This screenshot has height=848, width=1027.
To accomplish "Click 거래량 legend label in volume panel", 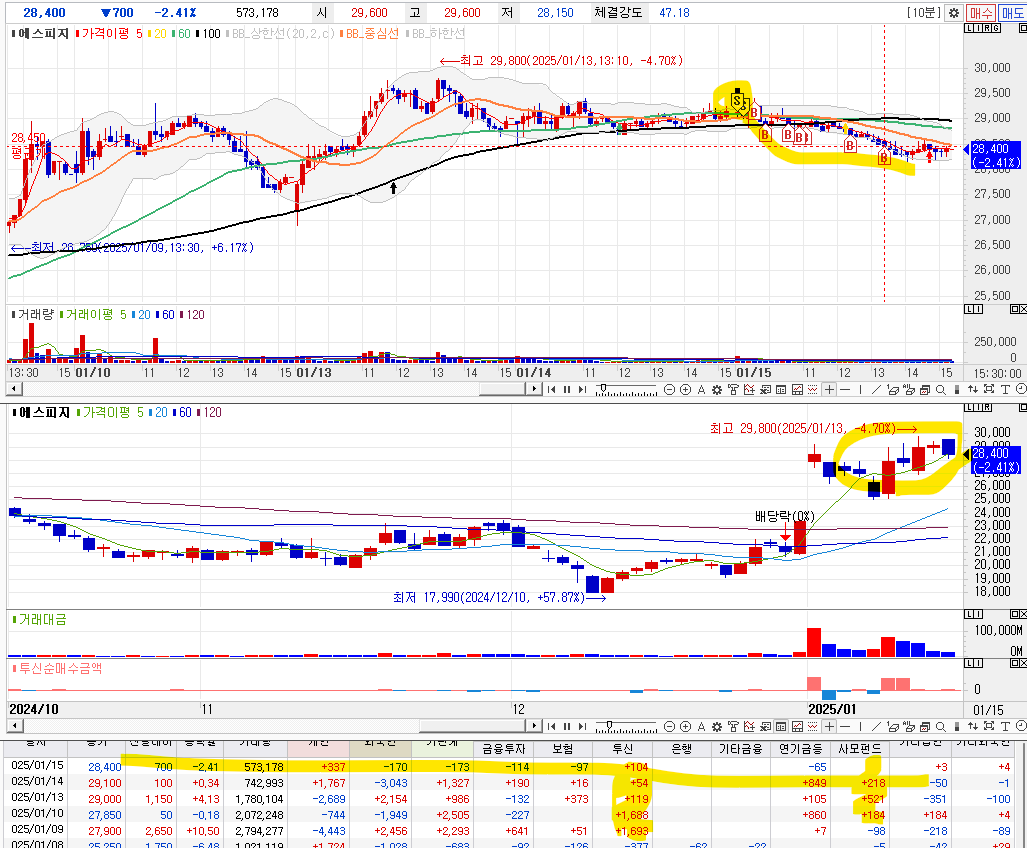I will click(x=35, y=314).
